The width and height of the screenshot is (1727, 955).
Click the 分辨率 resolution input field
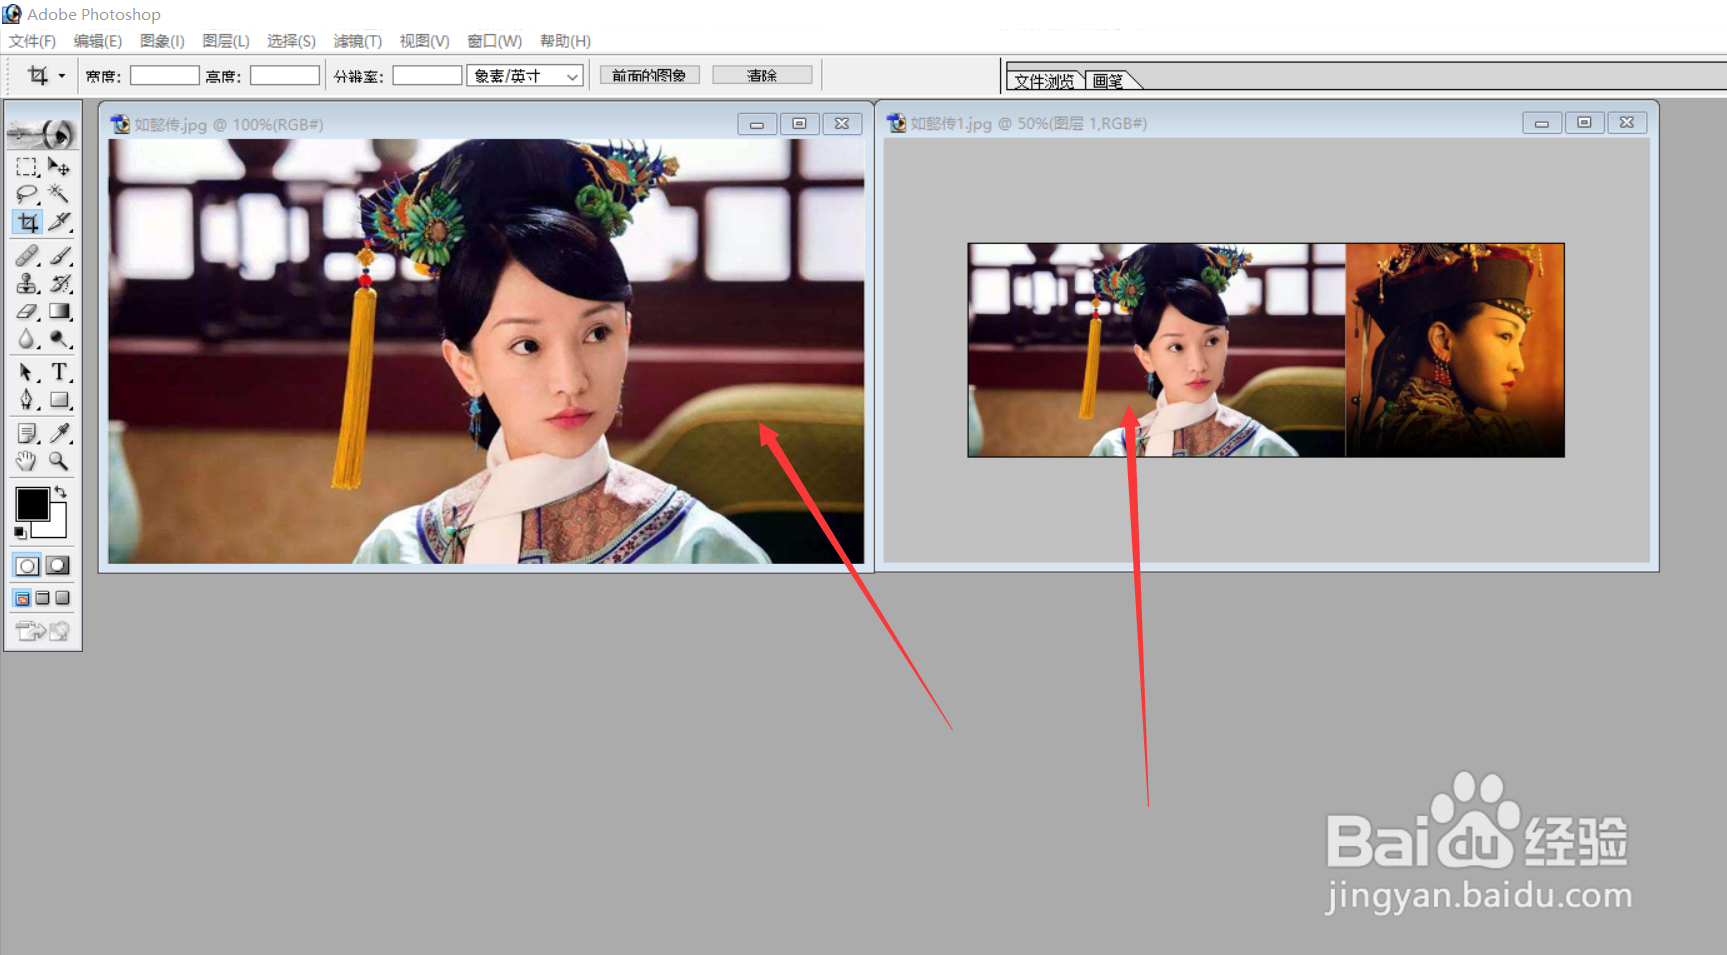click(427, 75)
